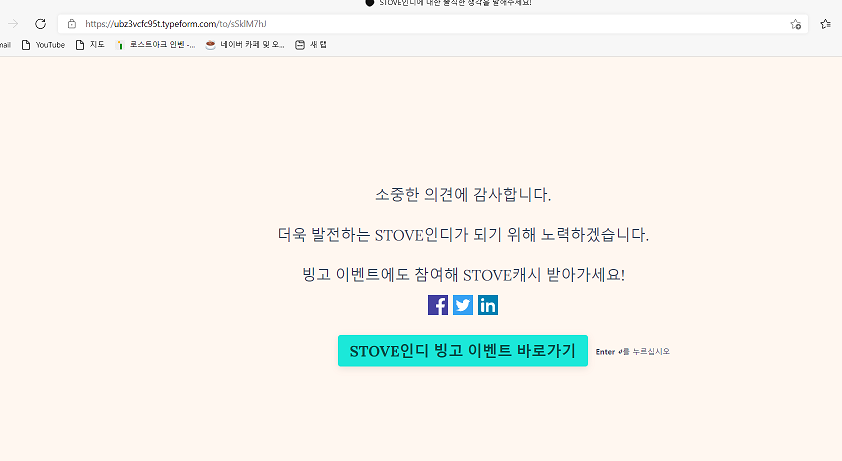Click the typeform URL address bar
This screenshot has width=842, height=461.
click(x=433, y=24)
